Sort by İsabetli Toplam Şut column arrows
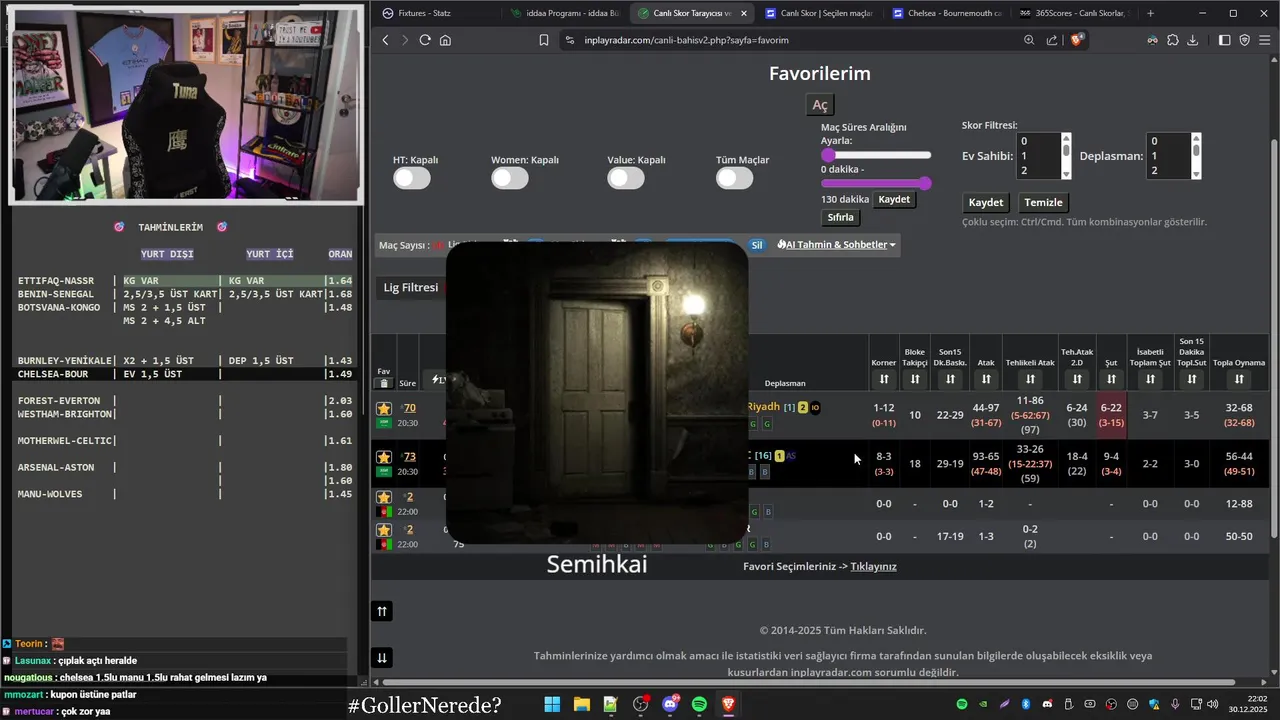Screen dimensions: 1280x720 (x=1150, y=379)
